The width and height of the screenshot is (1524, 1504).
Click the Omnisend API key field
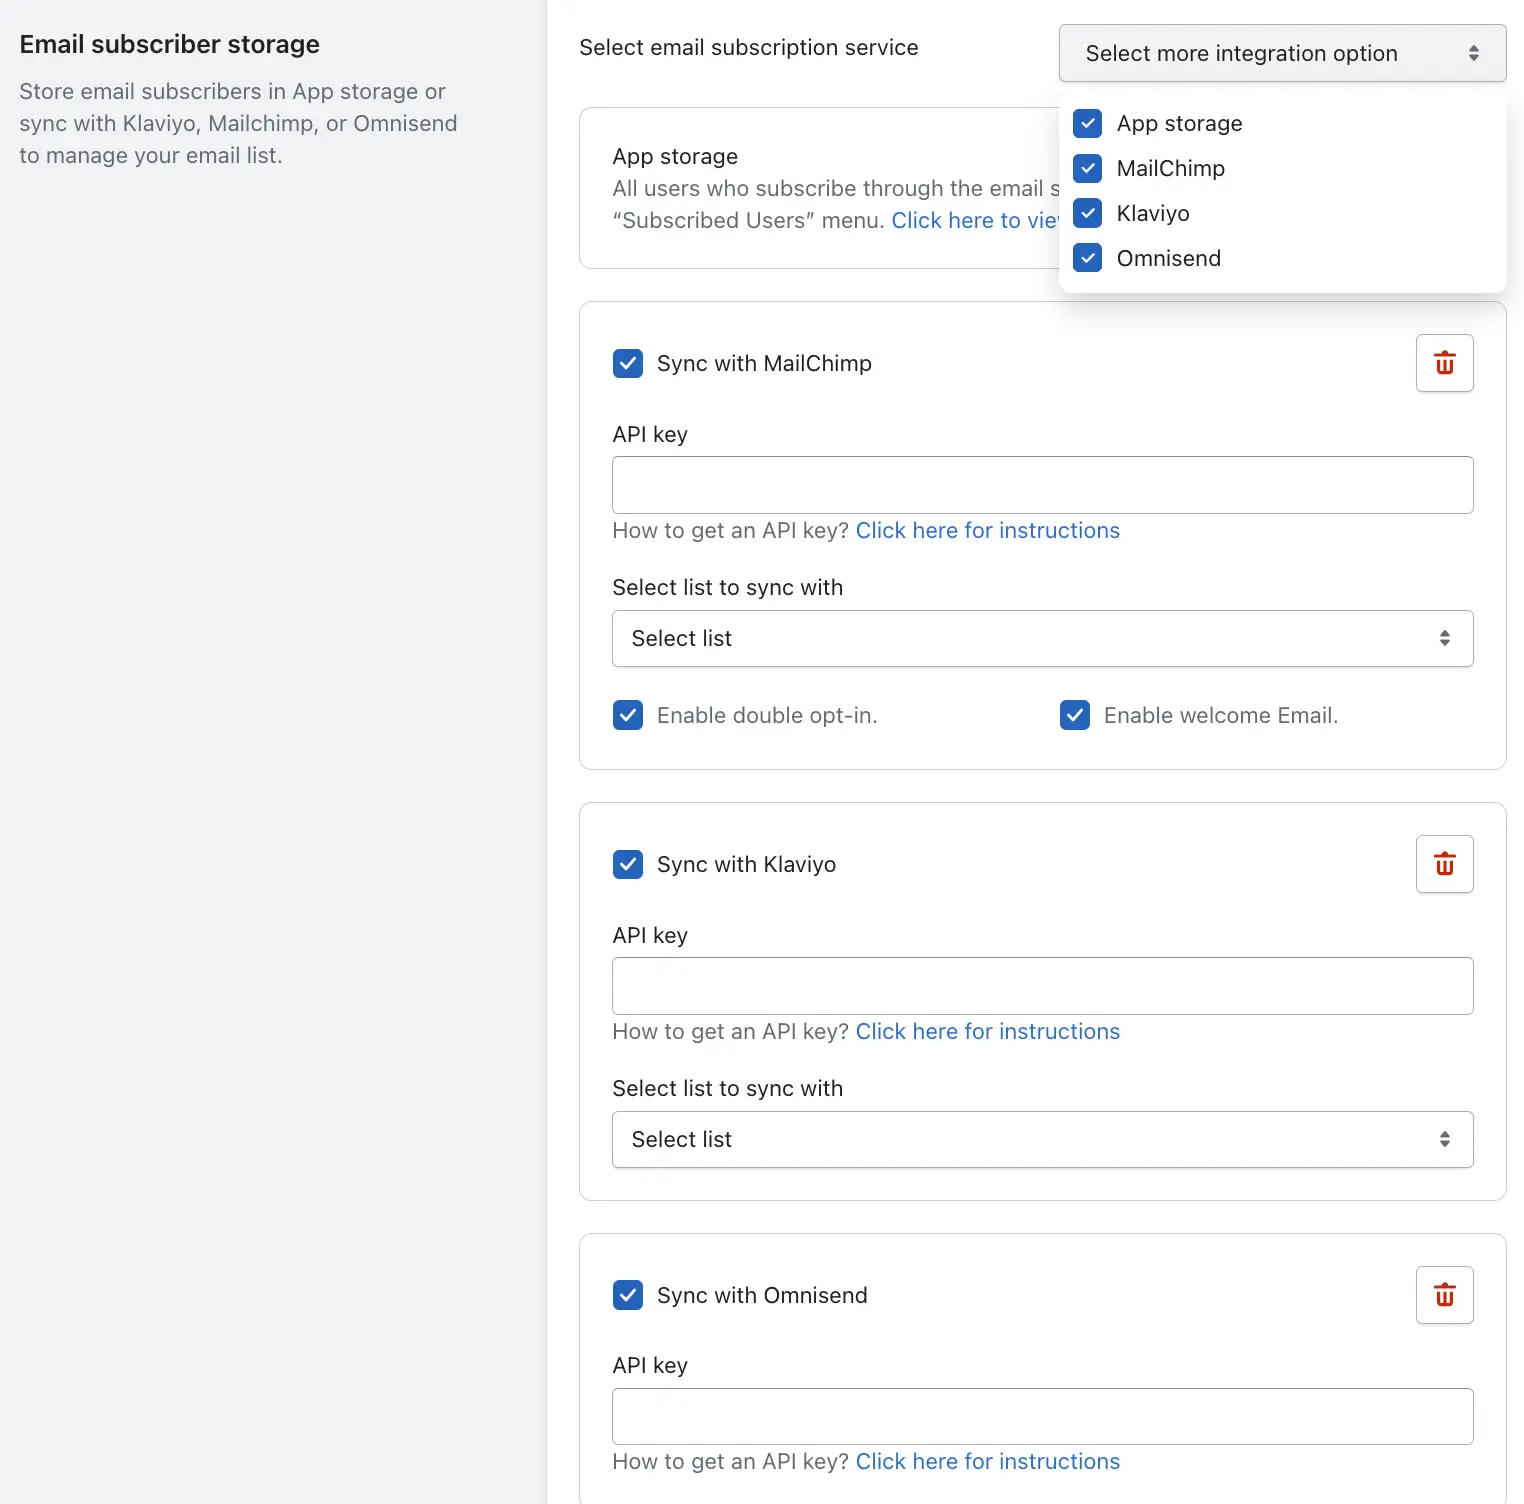tap(1042, 1416)
